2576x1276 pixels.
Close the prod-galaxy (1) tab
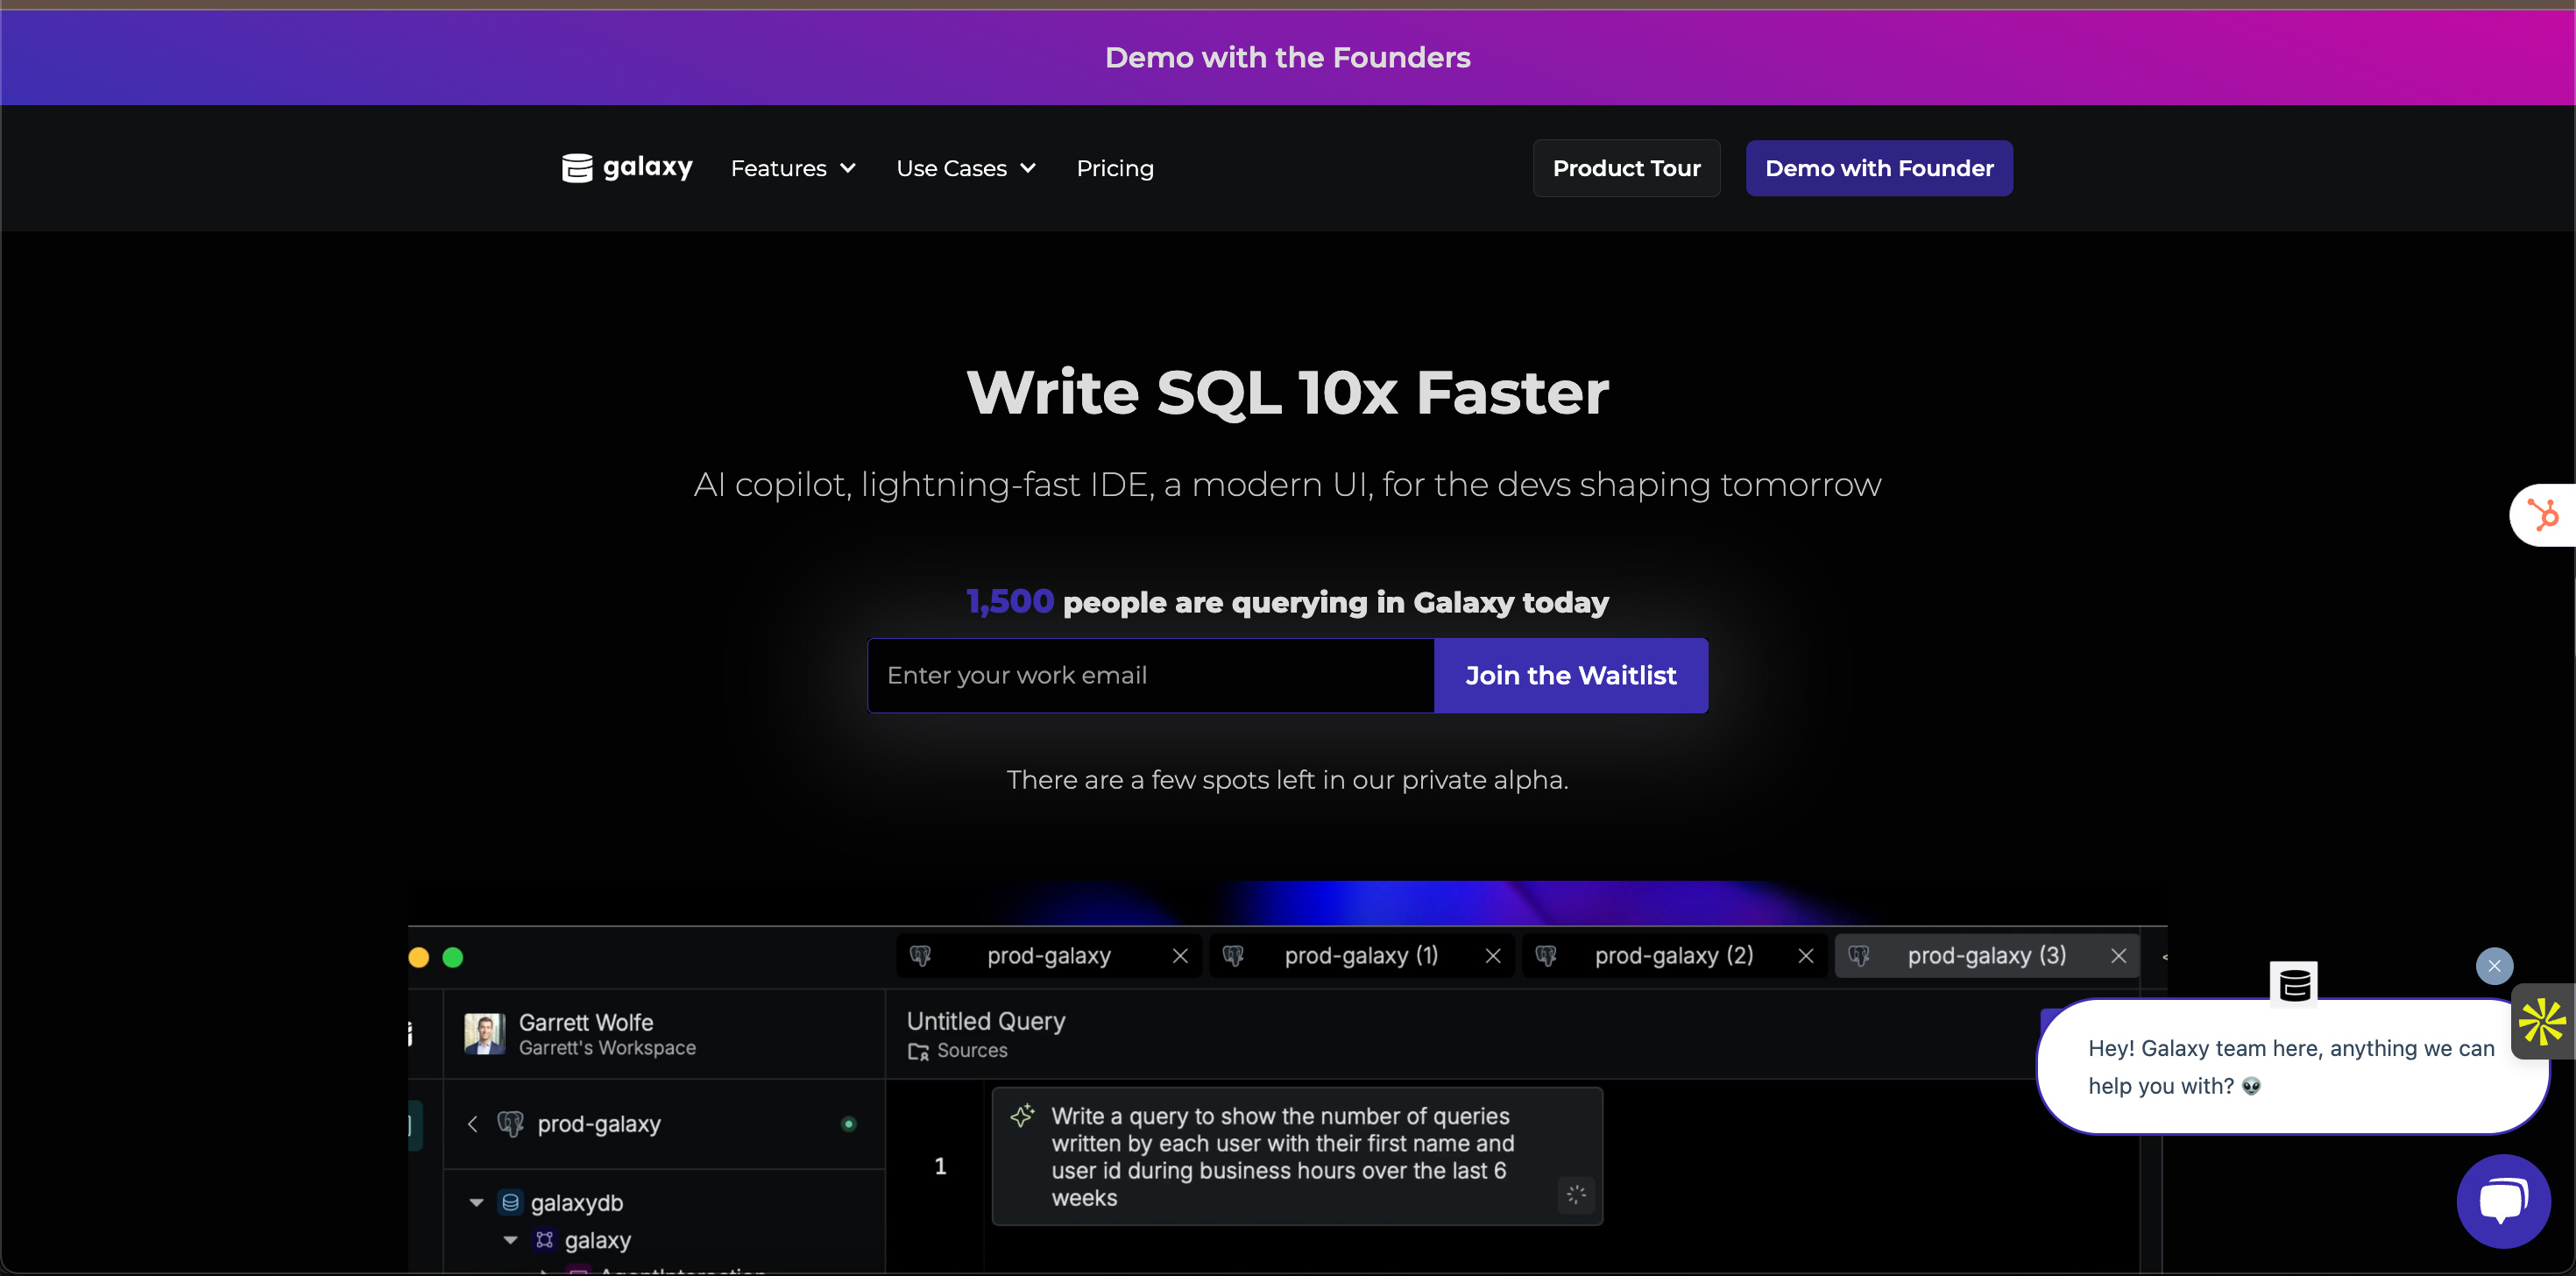pyautogui.click(x=1493, y=956)
